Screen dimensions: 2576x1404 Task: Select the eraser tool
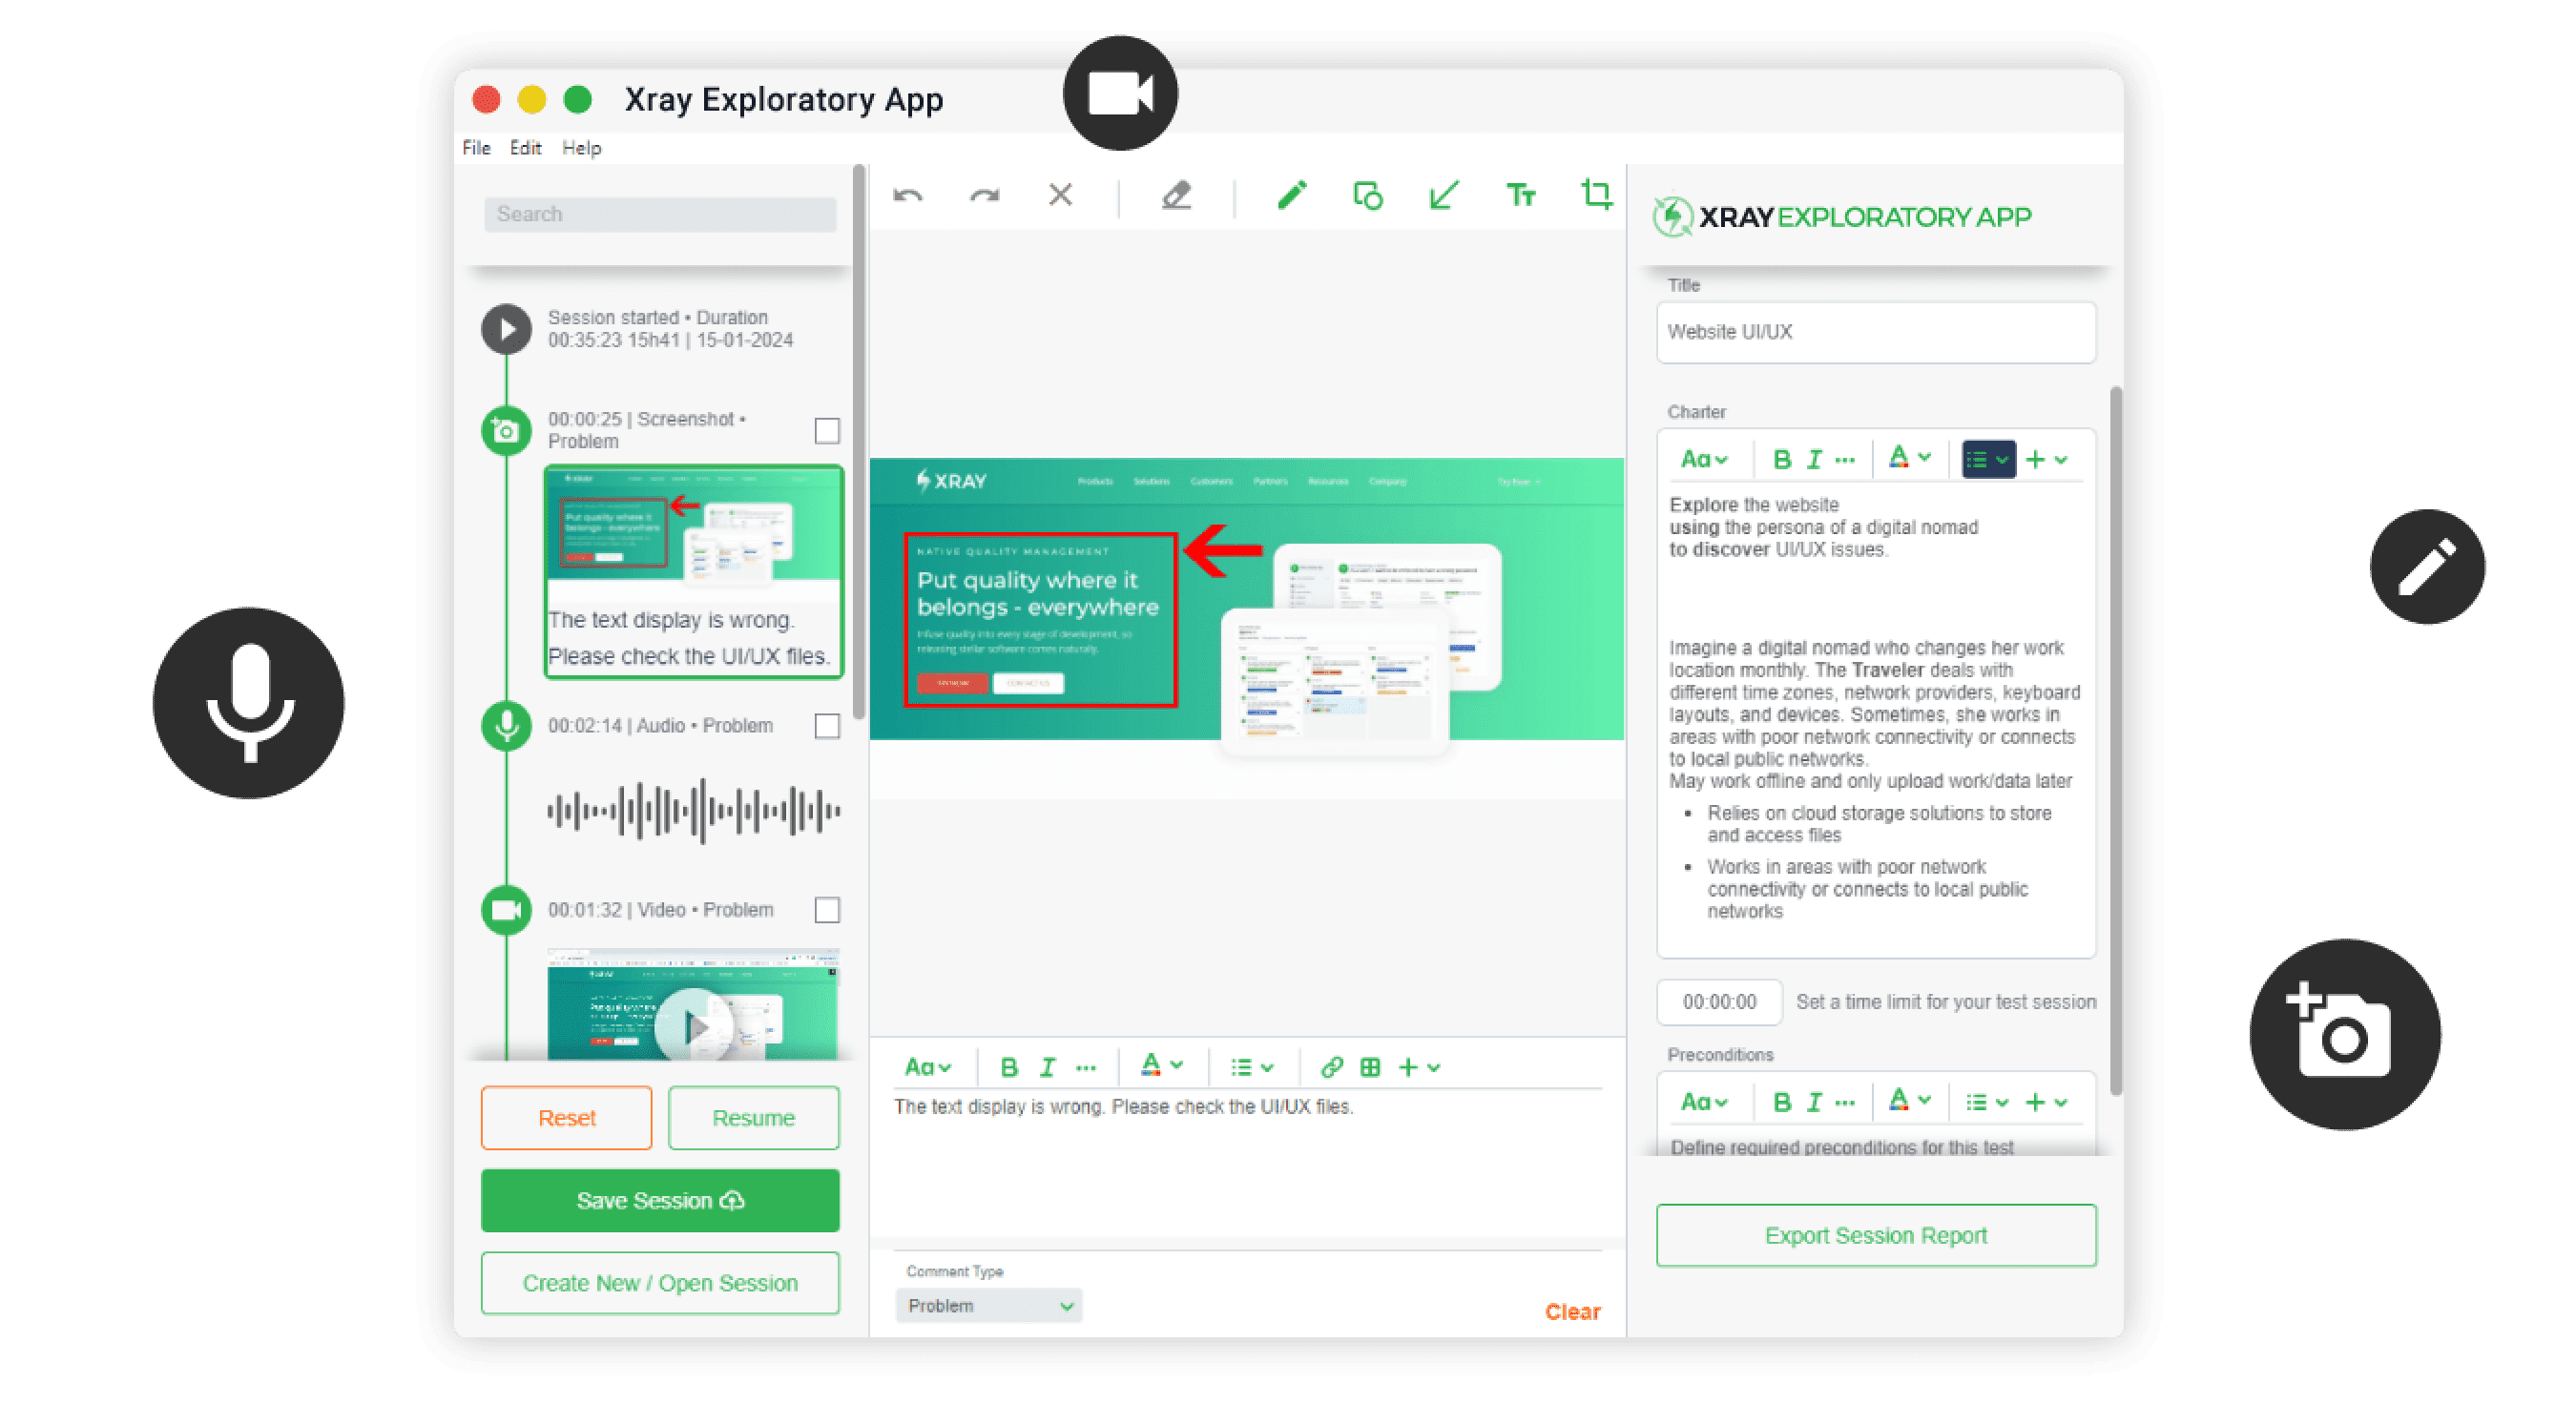(x=1176, y=195)
